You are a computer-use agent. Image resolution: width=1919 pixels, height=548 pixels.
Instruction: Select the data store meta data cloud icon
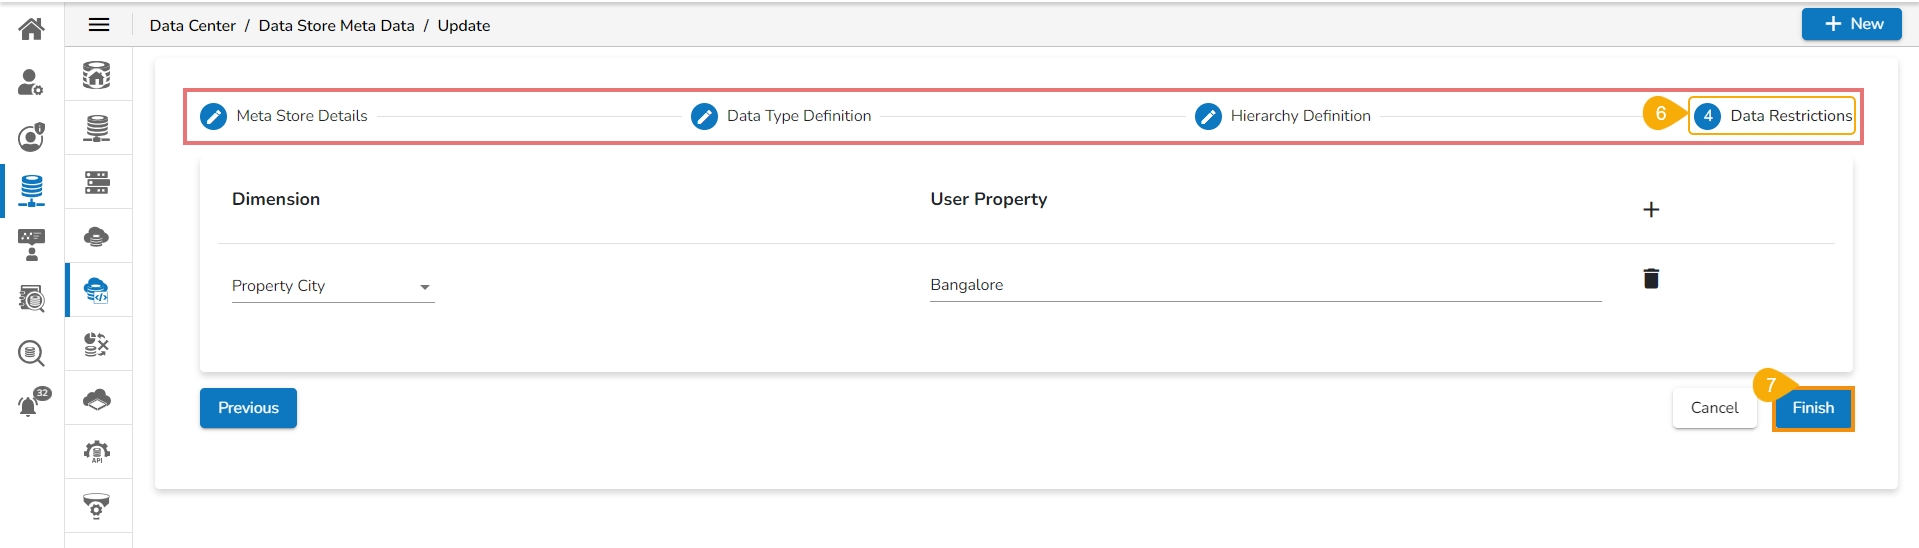point(97,291)
